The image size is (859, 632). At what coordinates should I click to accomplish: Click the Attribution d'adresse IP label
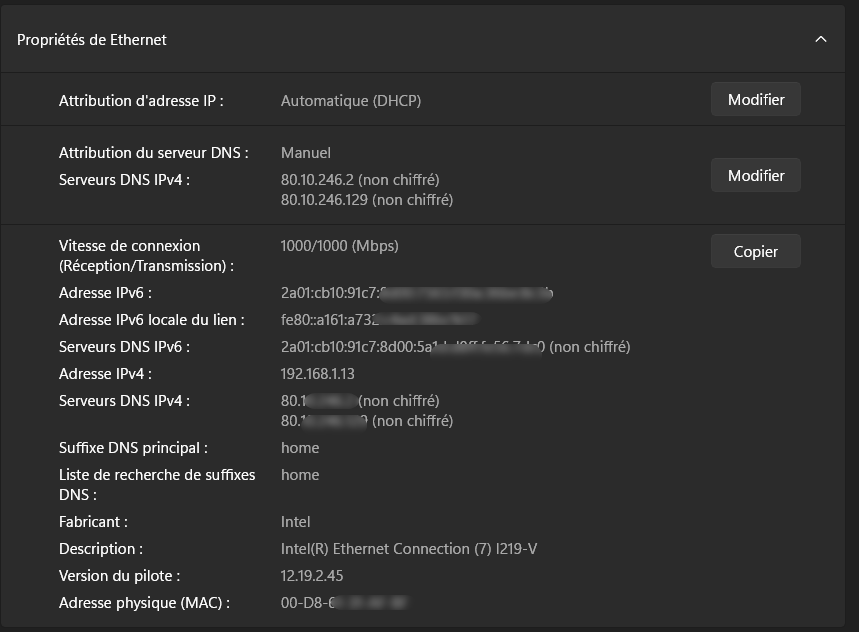[x=141, y=101]
